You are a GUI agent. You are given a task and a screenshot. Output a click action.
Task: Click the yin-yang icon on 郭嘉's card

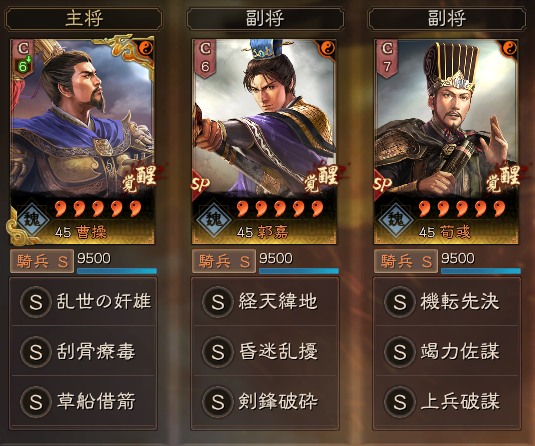328,48
